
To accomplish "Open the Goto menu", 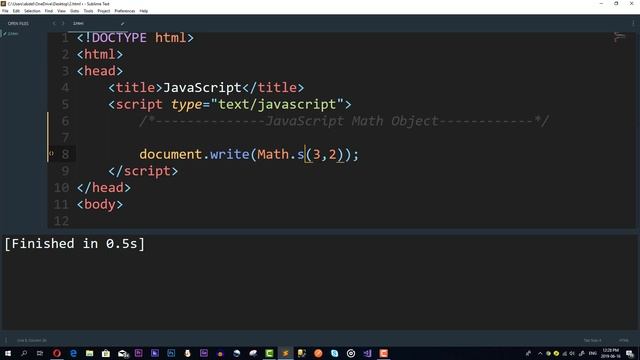I will click(x=75, y=11).
